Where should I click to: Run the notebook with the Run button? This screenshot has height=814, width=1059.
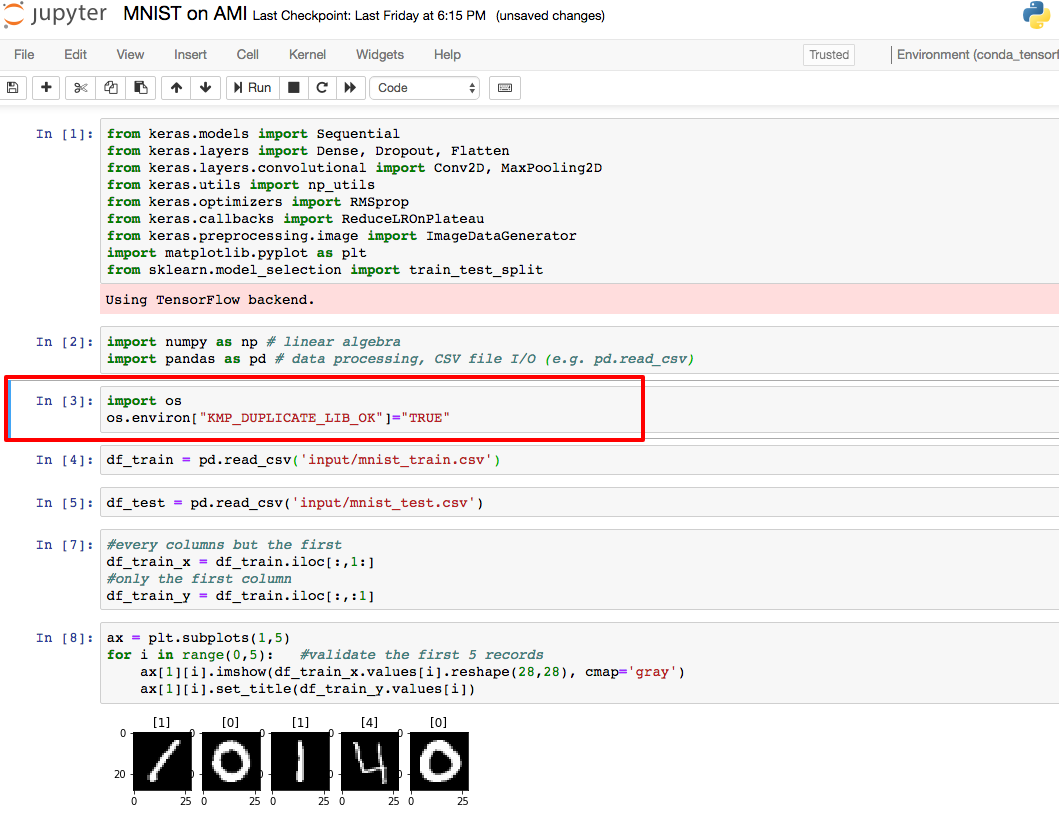tap(252, 88)
